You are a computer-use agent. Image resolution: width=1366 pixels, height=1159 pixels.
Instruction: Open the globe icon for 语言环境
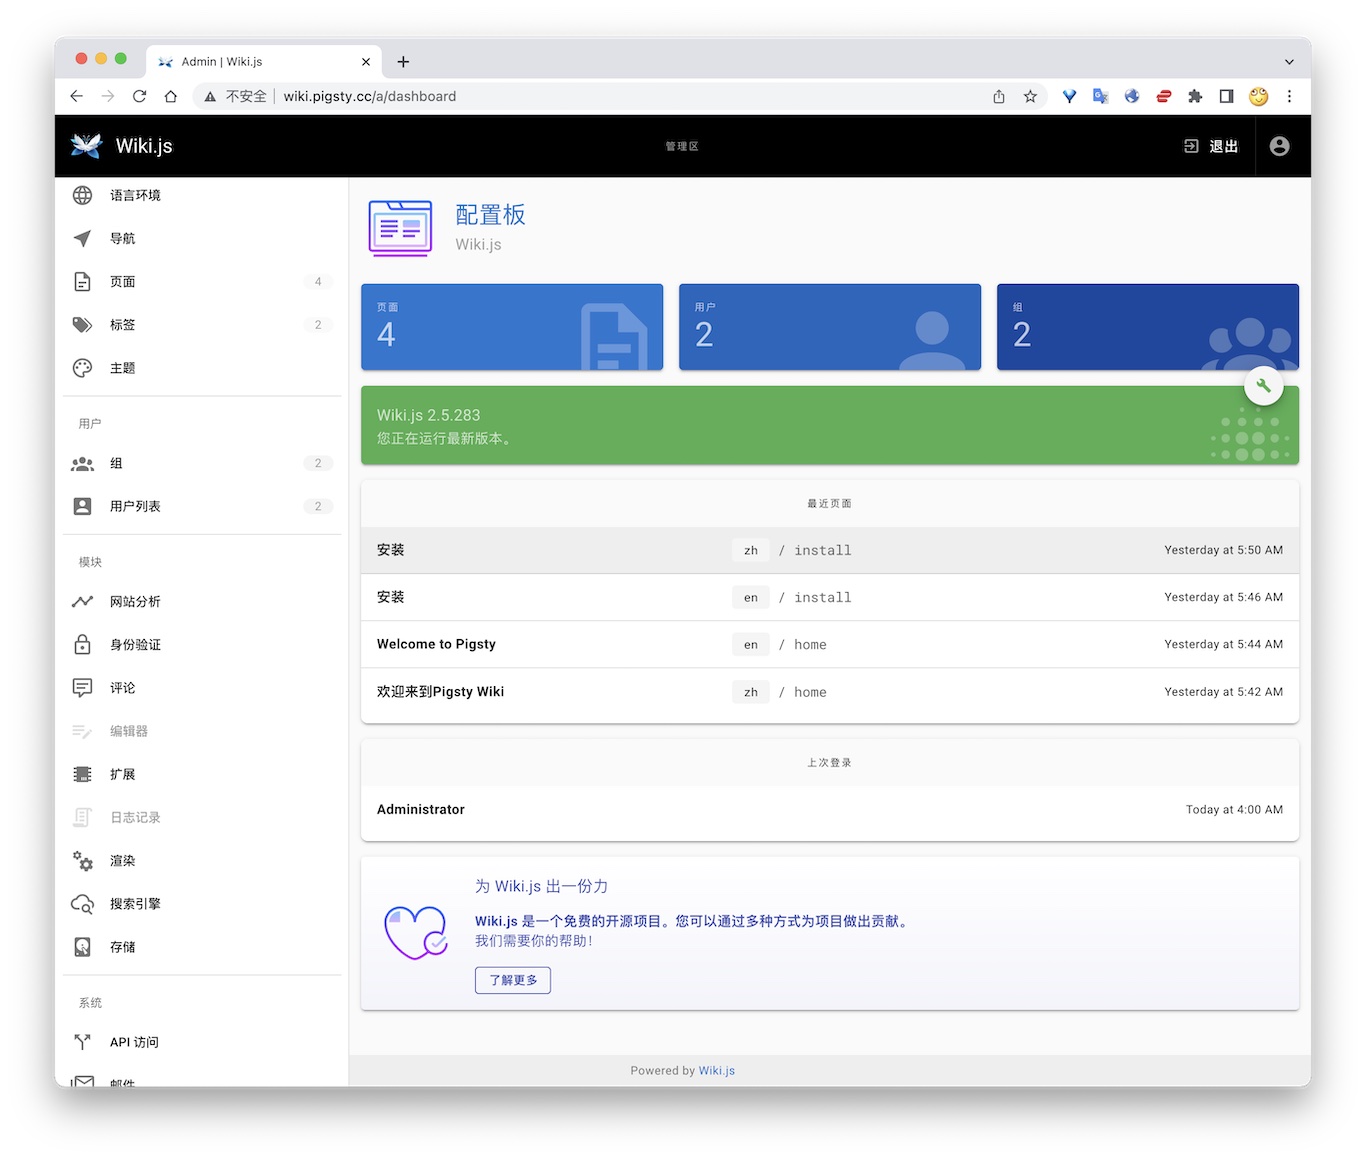[83, 195]
